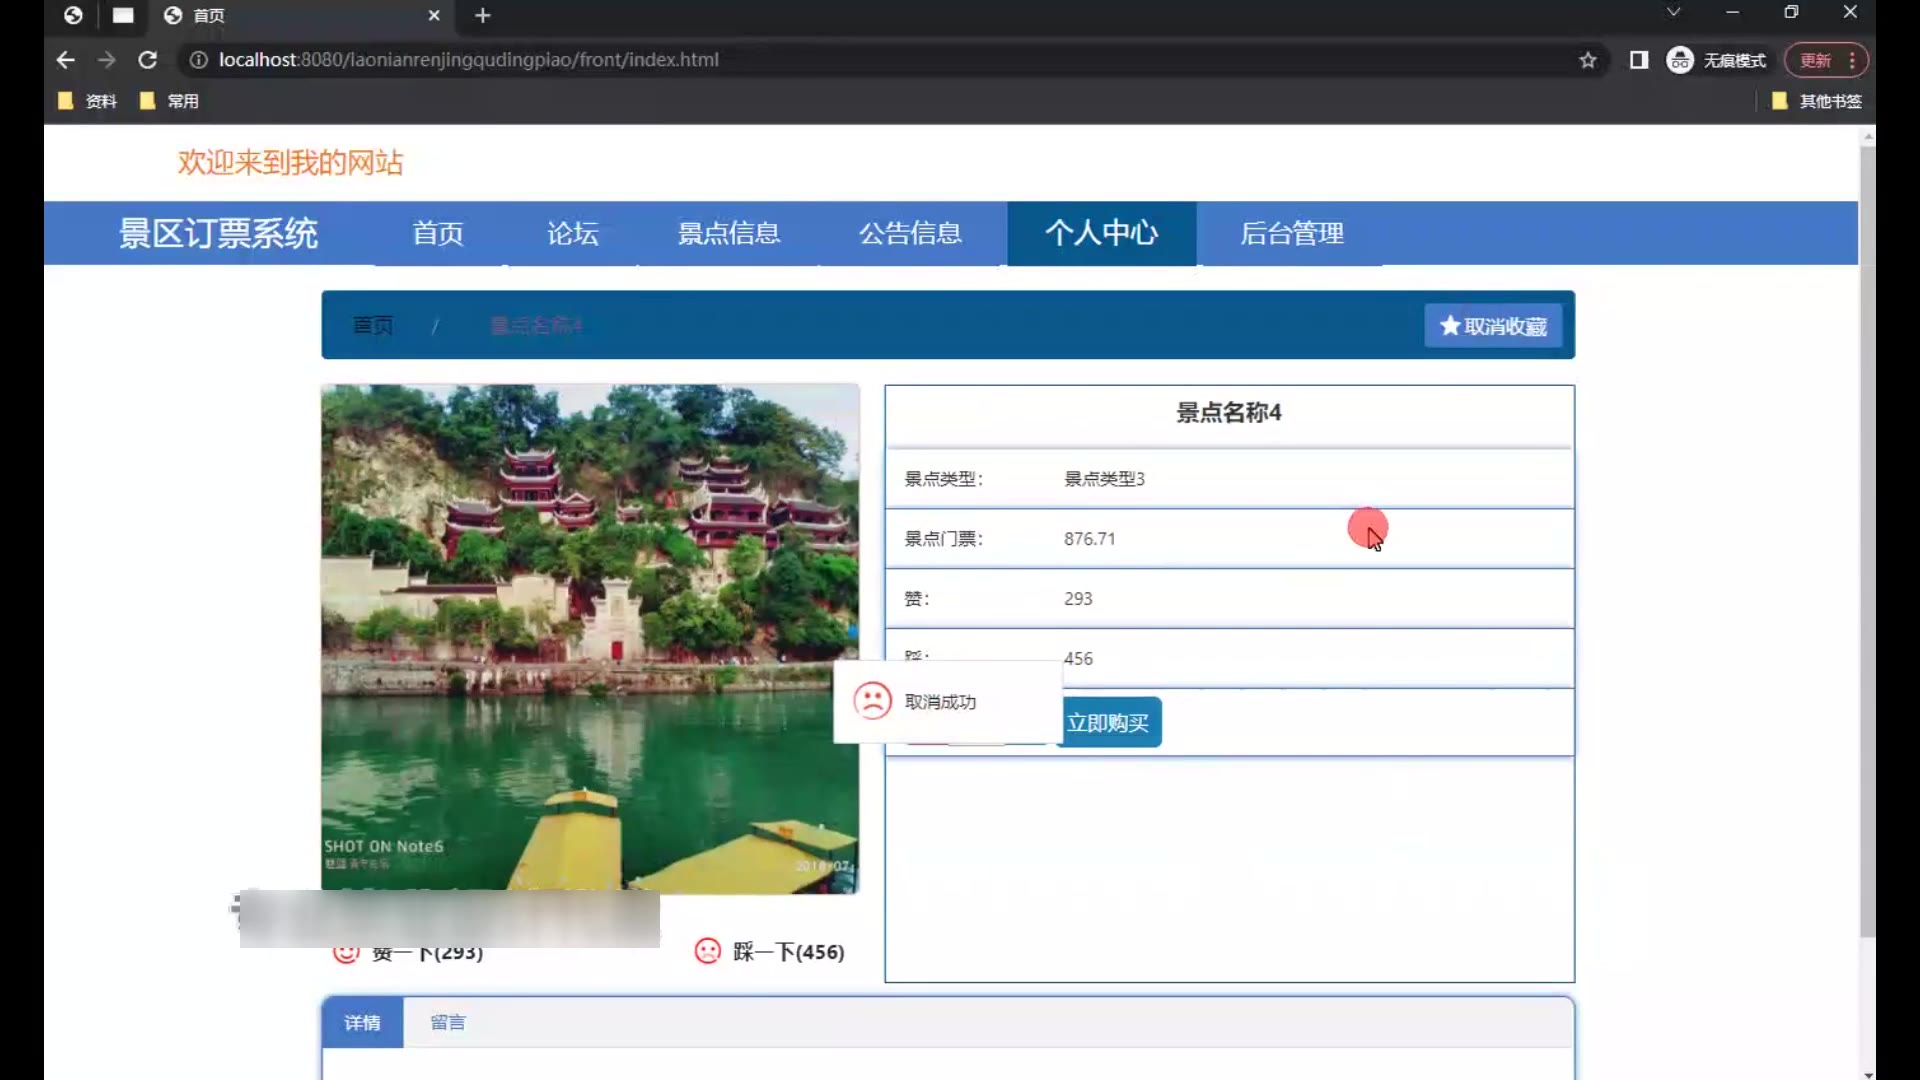
Task: Open 个人中心 in navigation bar
Action: [x=1101, y=233]
